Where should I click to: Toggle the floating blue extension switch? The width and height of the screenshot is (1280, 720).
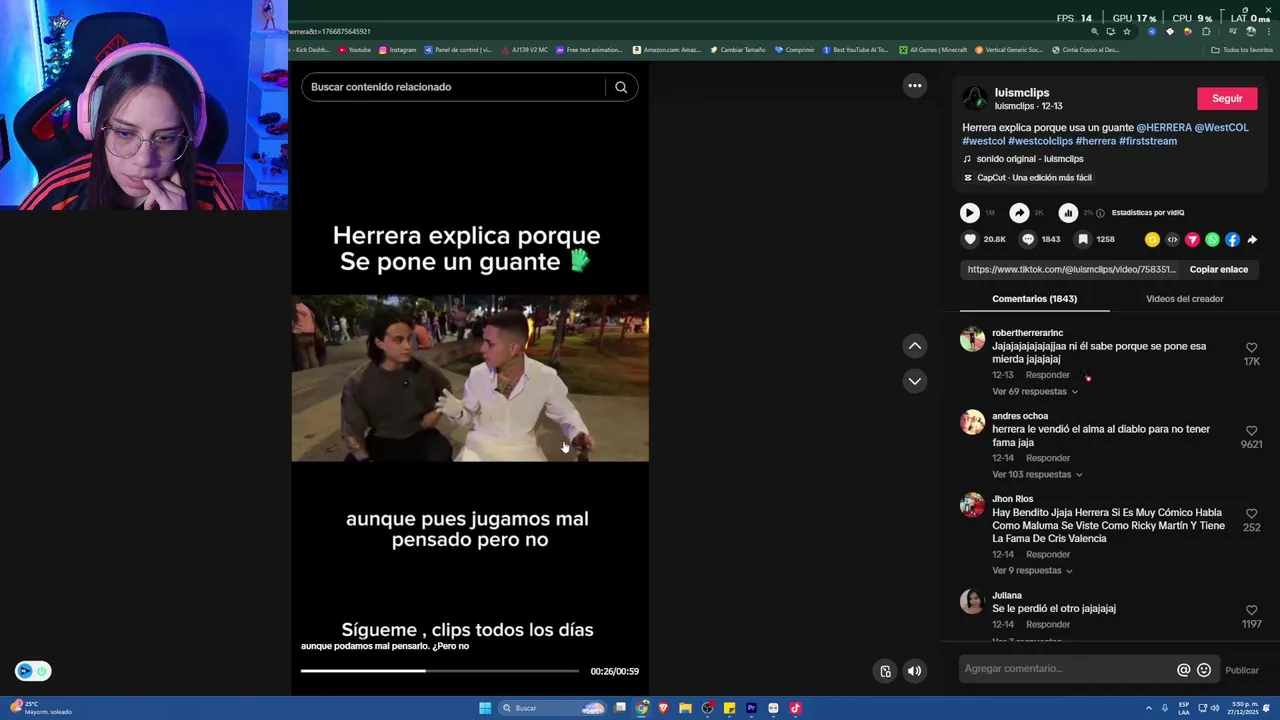[33, 671]
